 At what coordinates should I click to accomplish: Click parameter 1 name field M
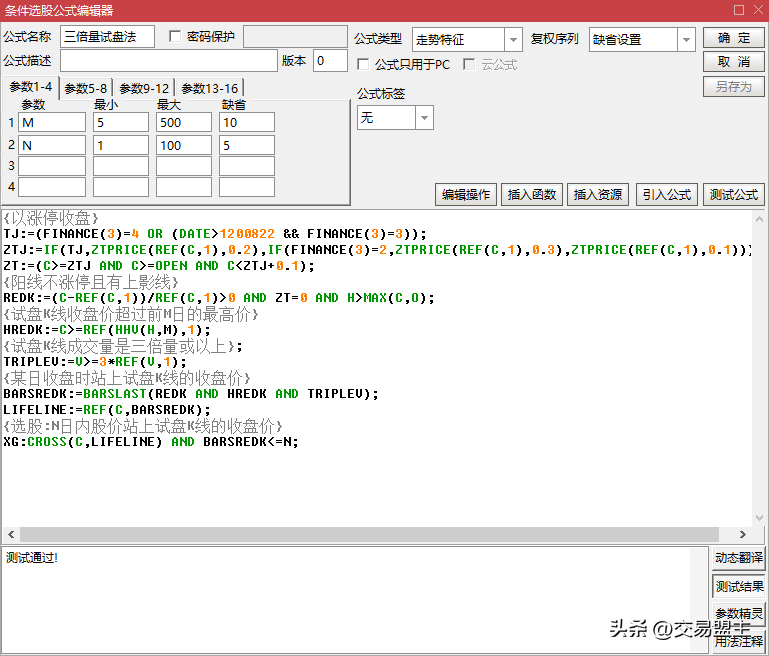(52, 123)
